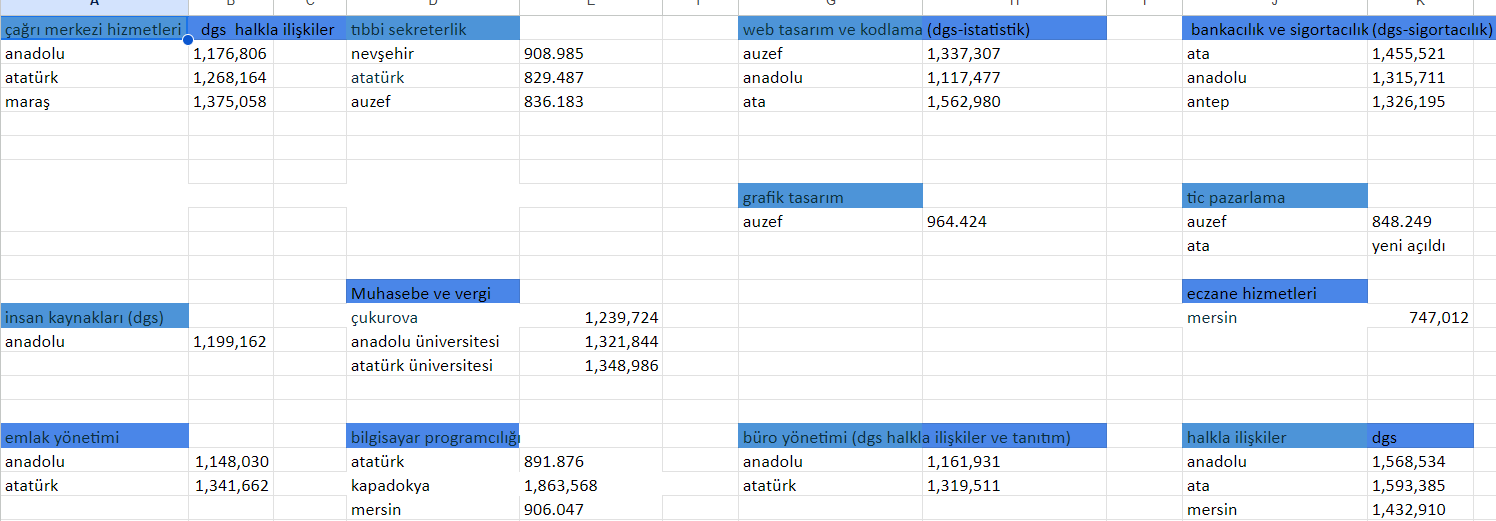This screenshot has height=521, width=1496.
Task: Click the cell showing 964.424
Action: (1014, 221)
